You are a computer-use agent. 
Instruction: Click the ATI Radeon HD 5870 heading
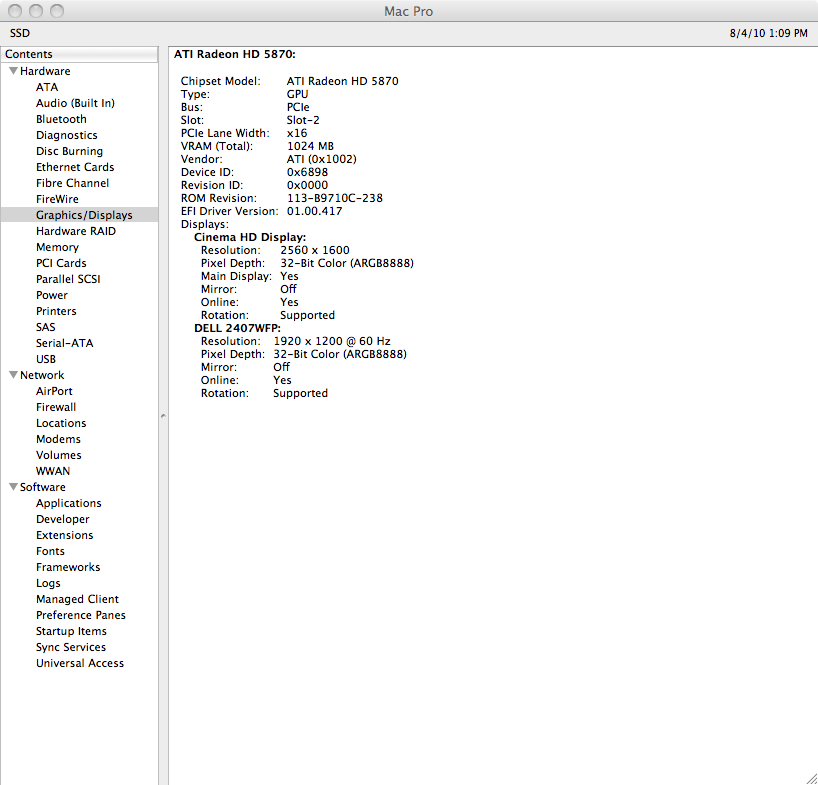(235, 54)
